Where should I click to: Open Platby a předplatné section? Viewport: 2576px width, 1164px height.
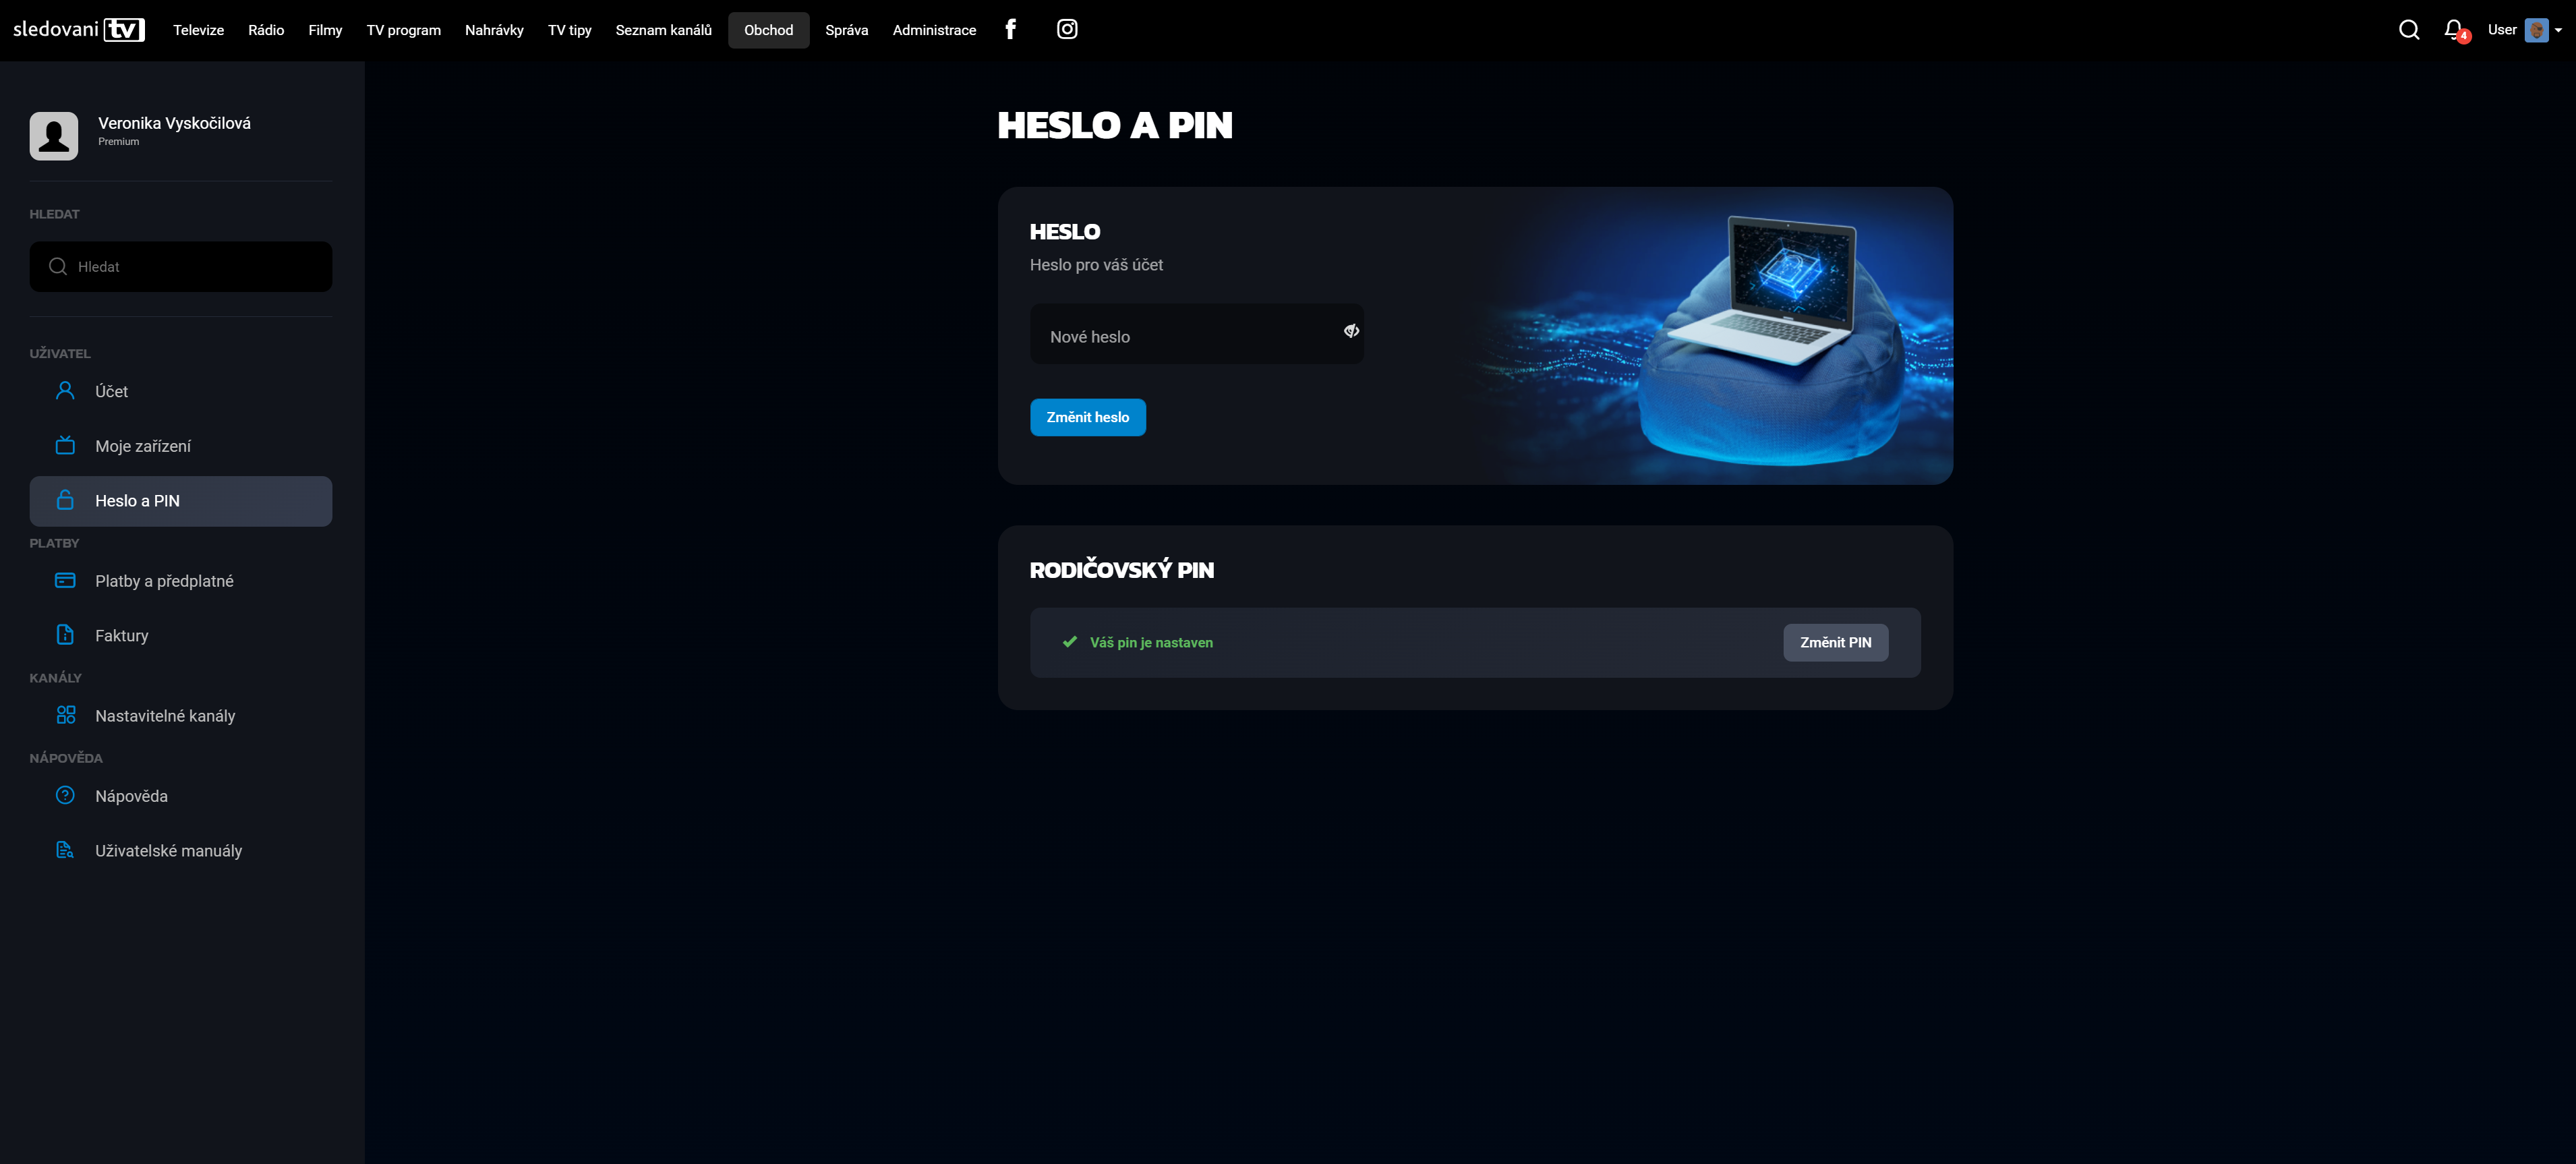click(x=164, y=581)
